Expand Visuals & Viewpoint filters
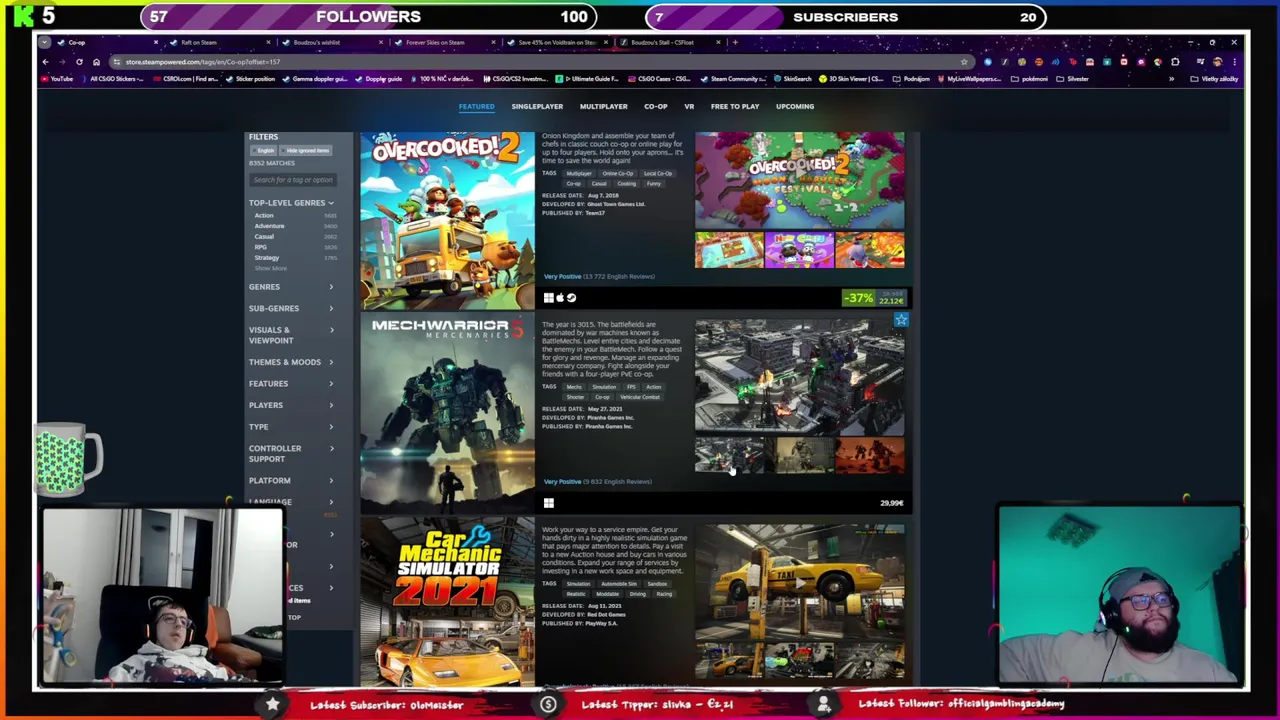The image size is (1280, 720). pyautogui.click(x=291, y=335)
